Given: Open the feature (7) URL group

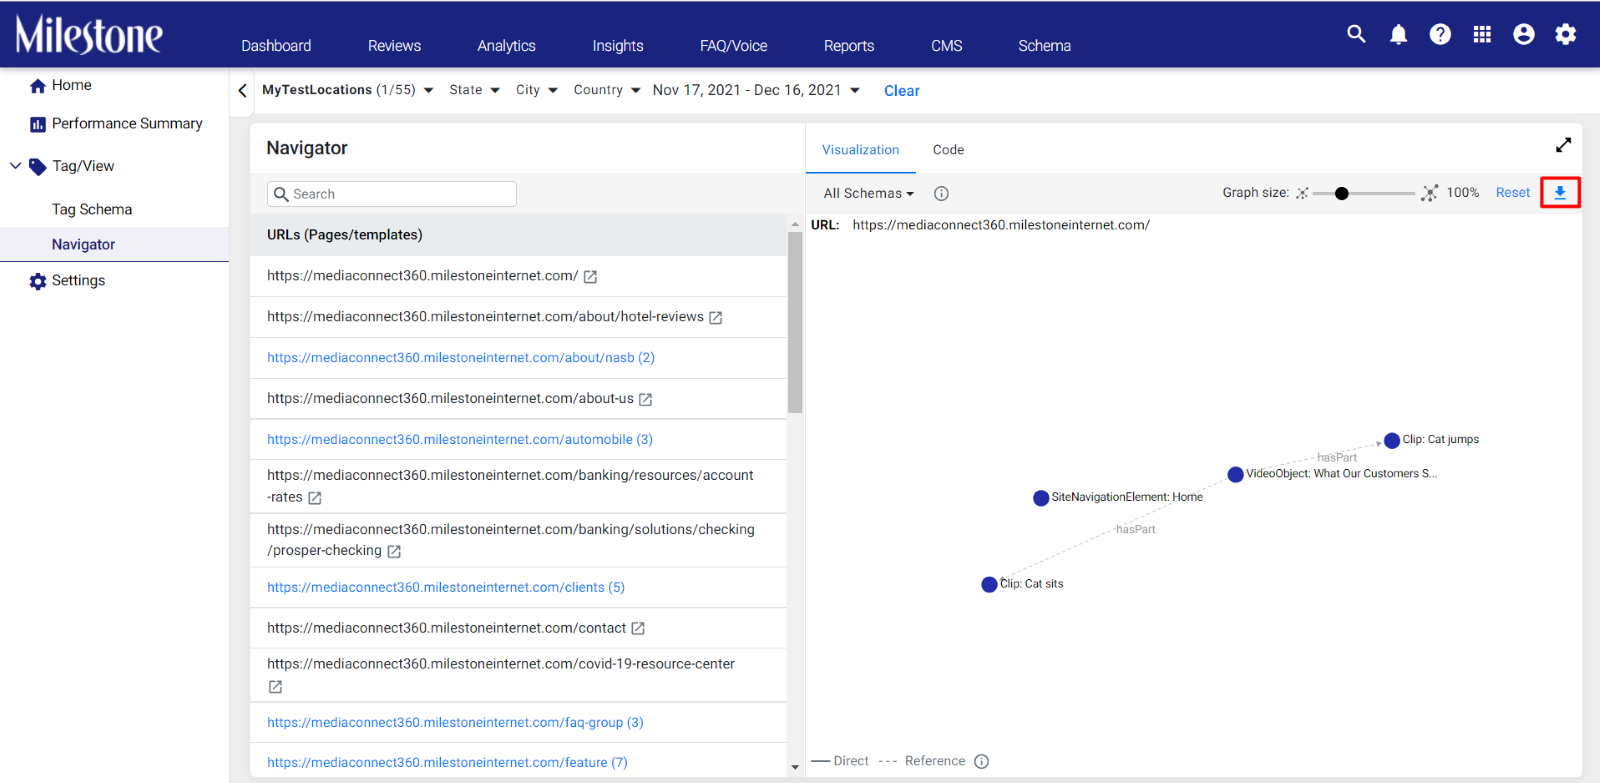Looking at the screenshot, I should pyautogui.click(x=447, y=763).
